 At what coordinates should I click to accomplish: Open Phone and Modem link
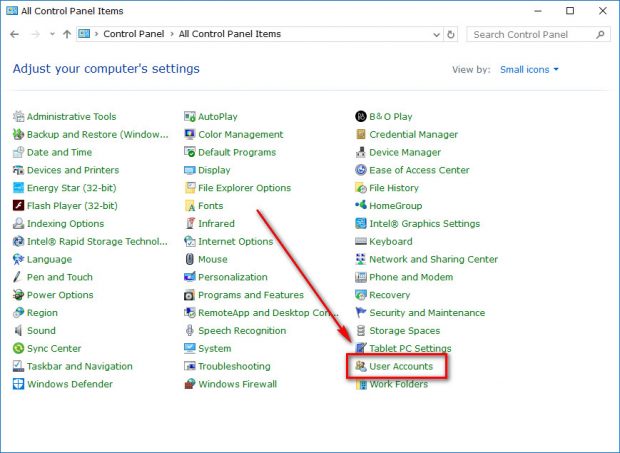pyautogui.click(x=411, y=277)
